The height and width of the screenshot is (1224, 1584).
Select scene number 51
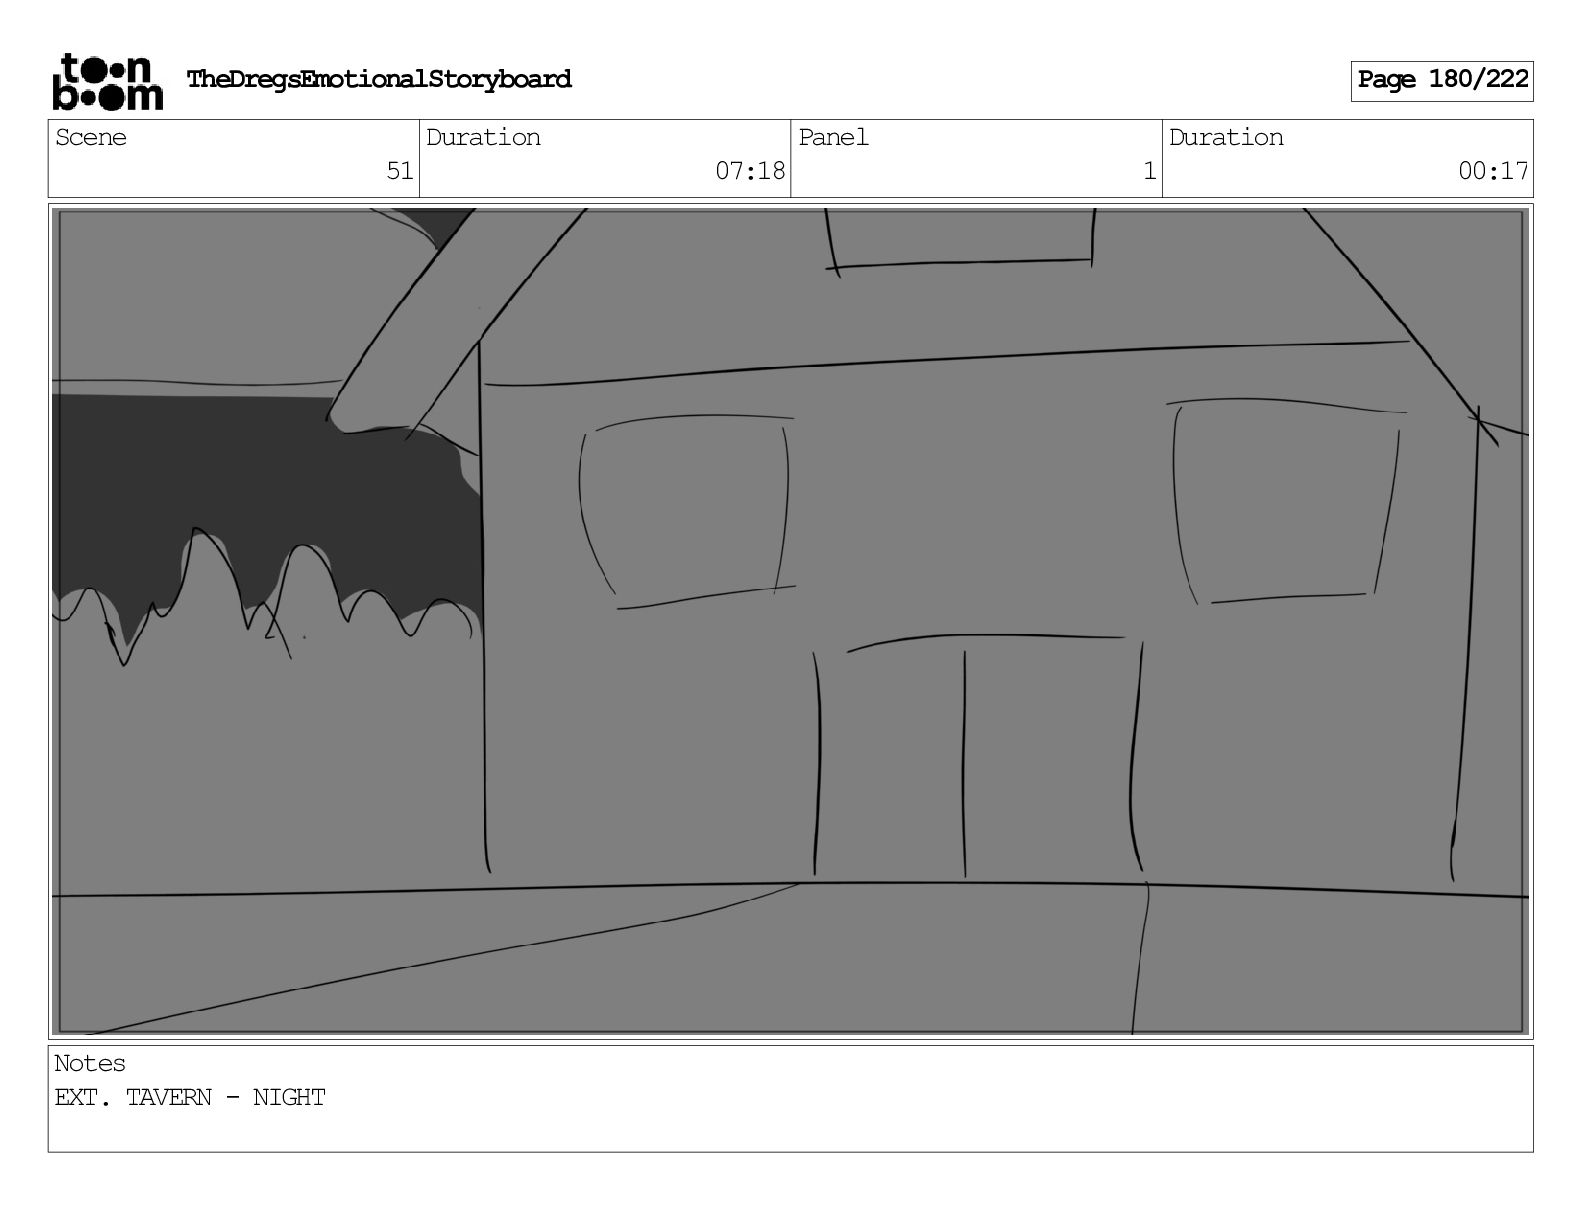click(400, 171)
